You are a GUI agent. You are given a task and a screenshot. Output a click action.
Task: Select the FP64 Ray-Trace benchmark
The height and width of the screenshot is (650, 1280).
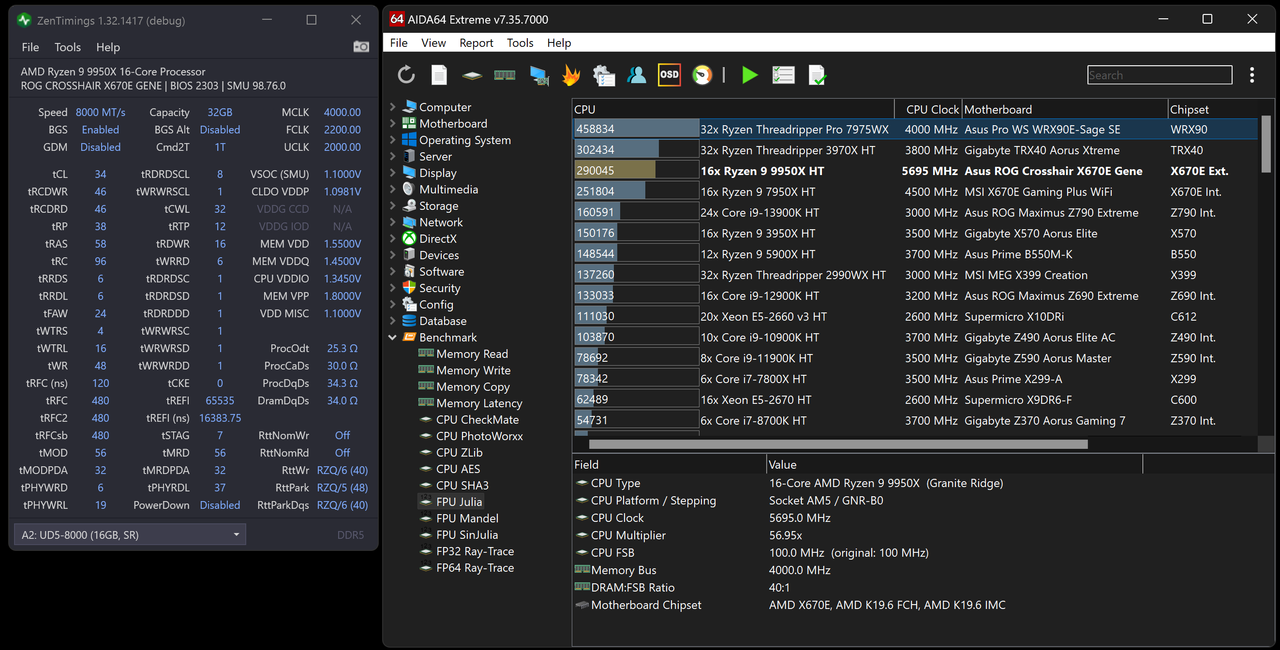pos(475,568)
